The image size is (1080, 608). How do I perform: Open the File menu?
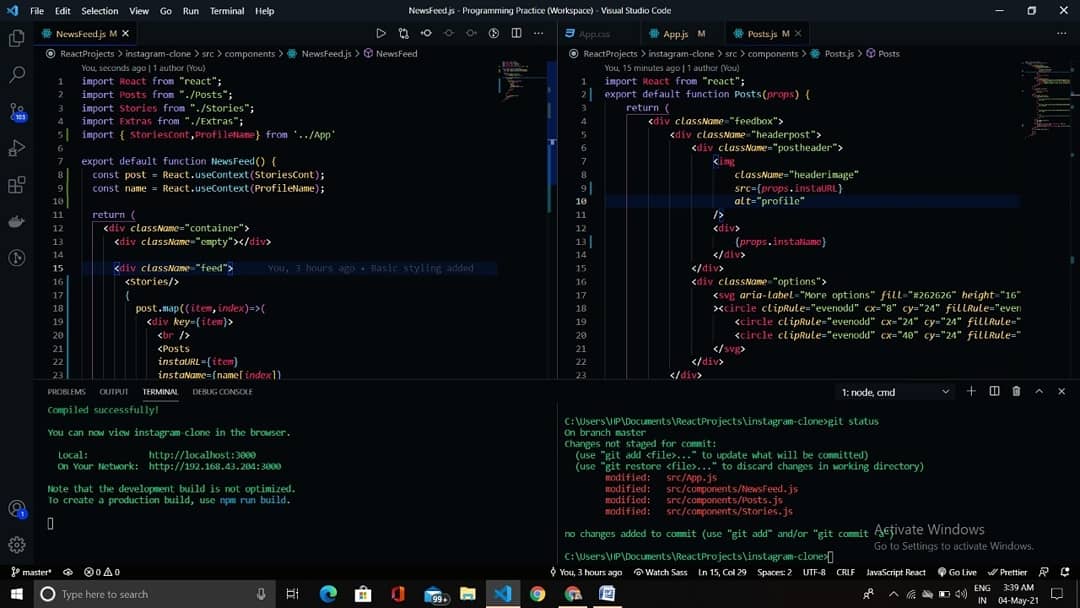pos(37,10)
